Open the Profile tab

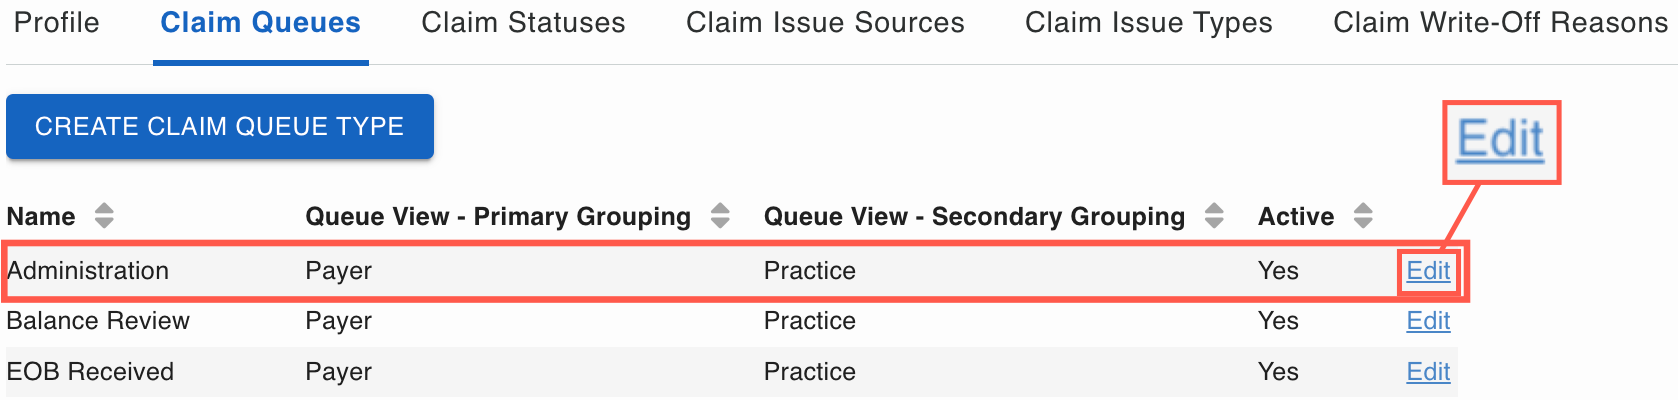(x=57, y=23)
